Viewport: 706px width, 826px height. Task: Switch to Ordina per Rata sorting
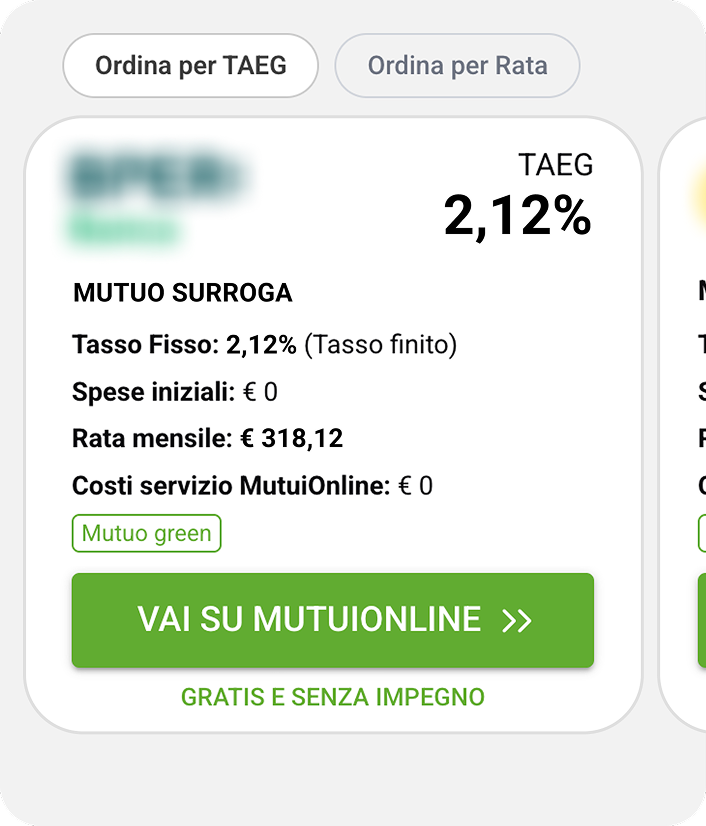(457, 66)
